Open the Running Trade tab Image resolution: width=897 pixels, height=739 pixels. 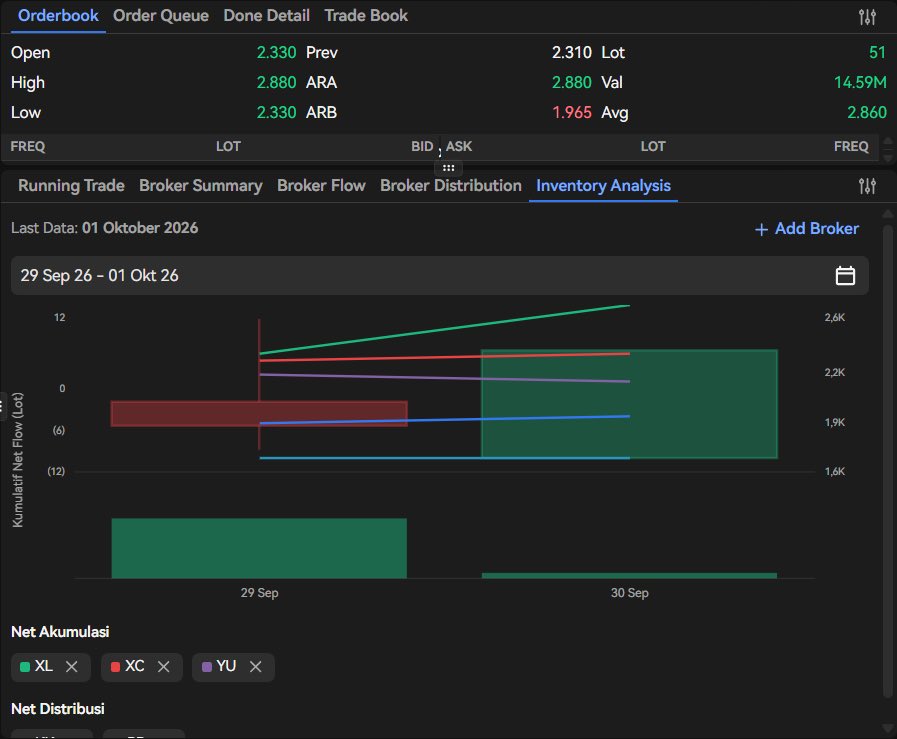pos(72,186)
